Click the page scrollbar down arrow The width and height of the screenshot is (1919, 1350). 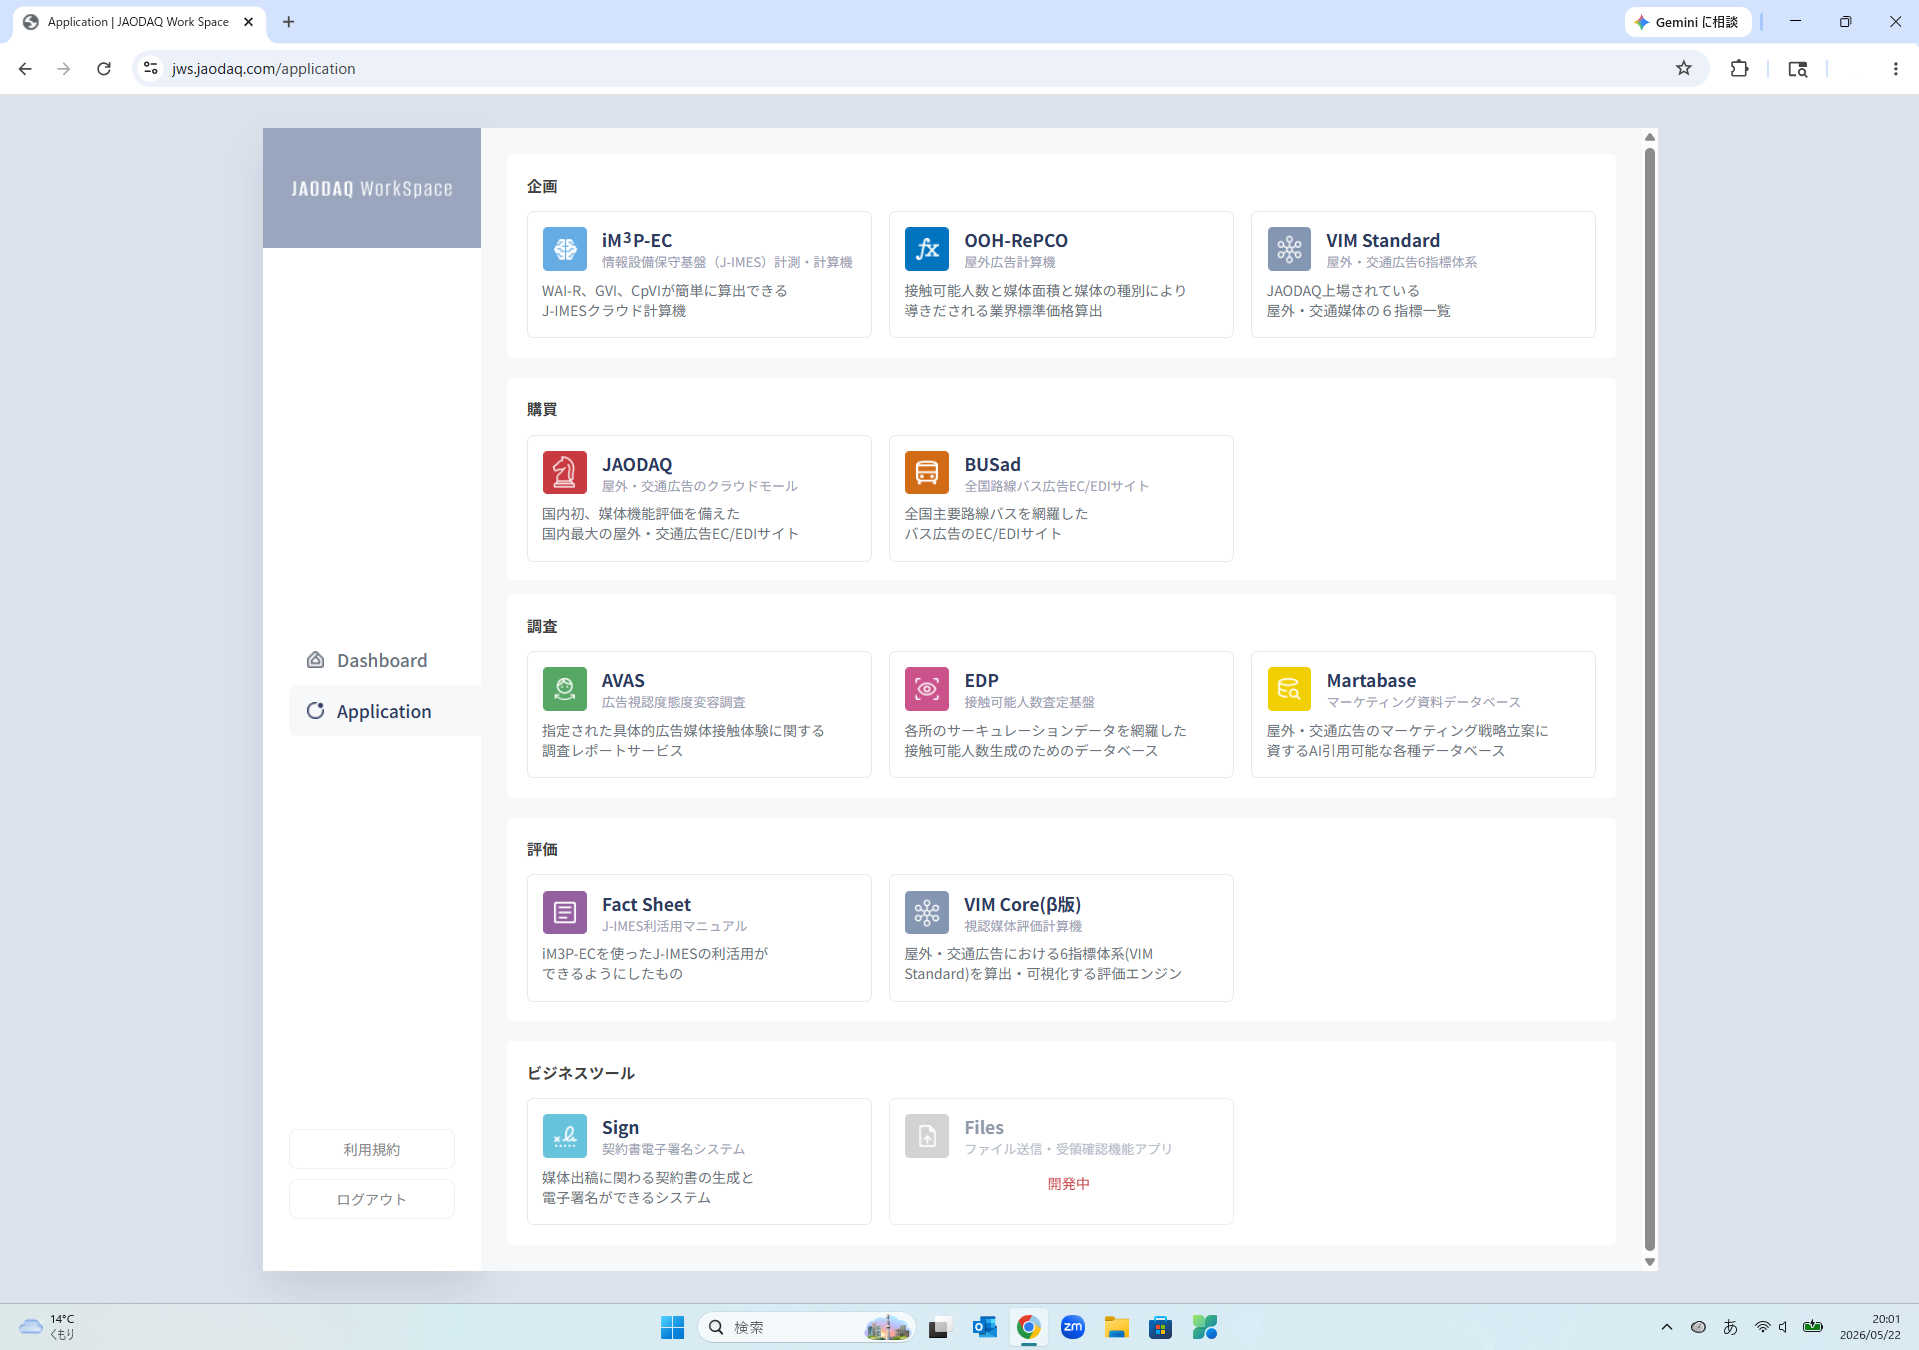(1650, 1262)
